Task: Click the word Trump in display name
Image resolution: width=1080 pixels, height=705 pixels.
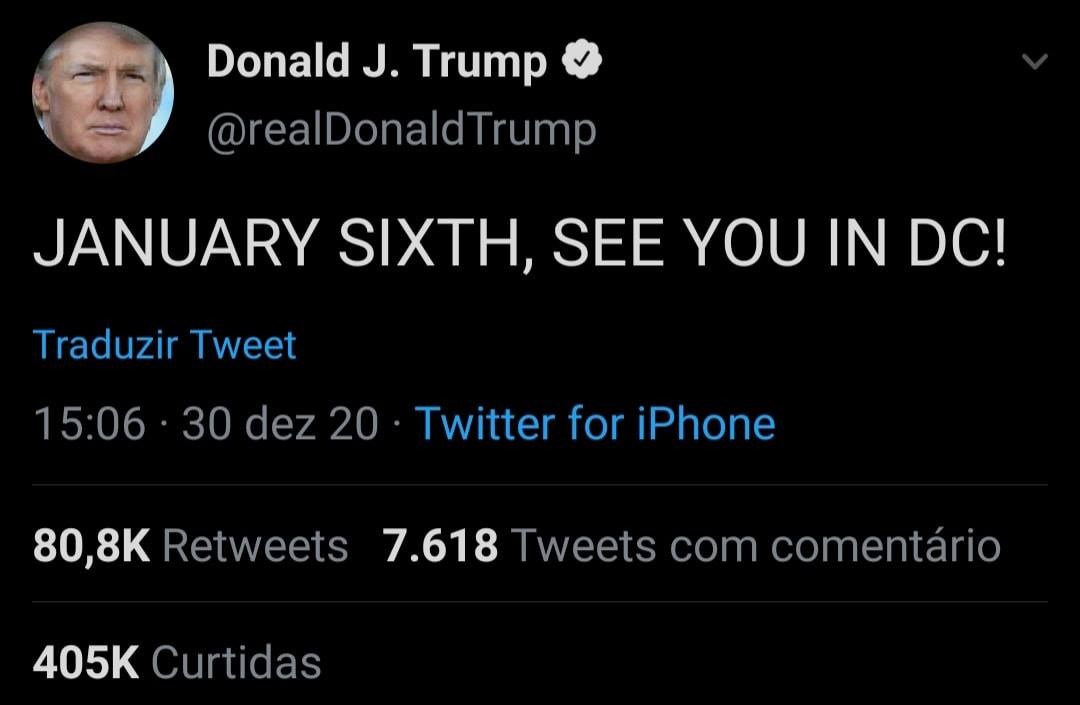Action: (x=479, y=63)
